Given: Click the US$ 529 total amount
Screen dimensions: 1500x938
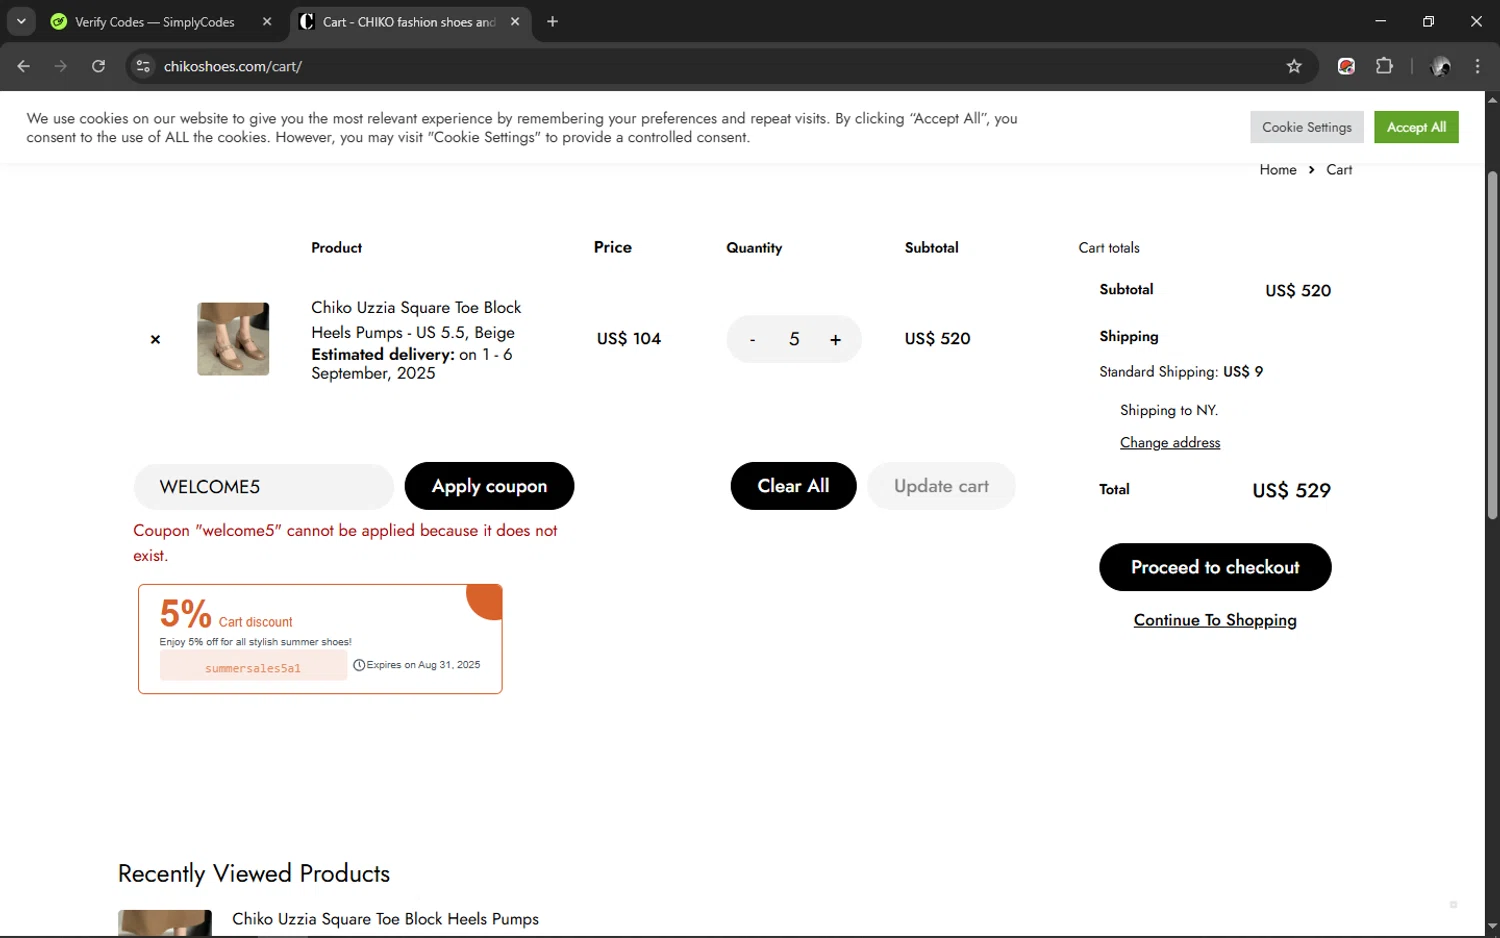Looking at the screenshot, I should tap(1291, 491).
